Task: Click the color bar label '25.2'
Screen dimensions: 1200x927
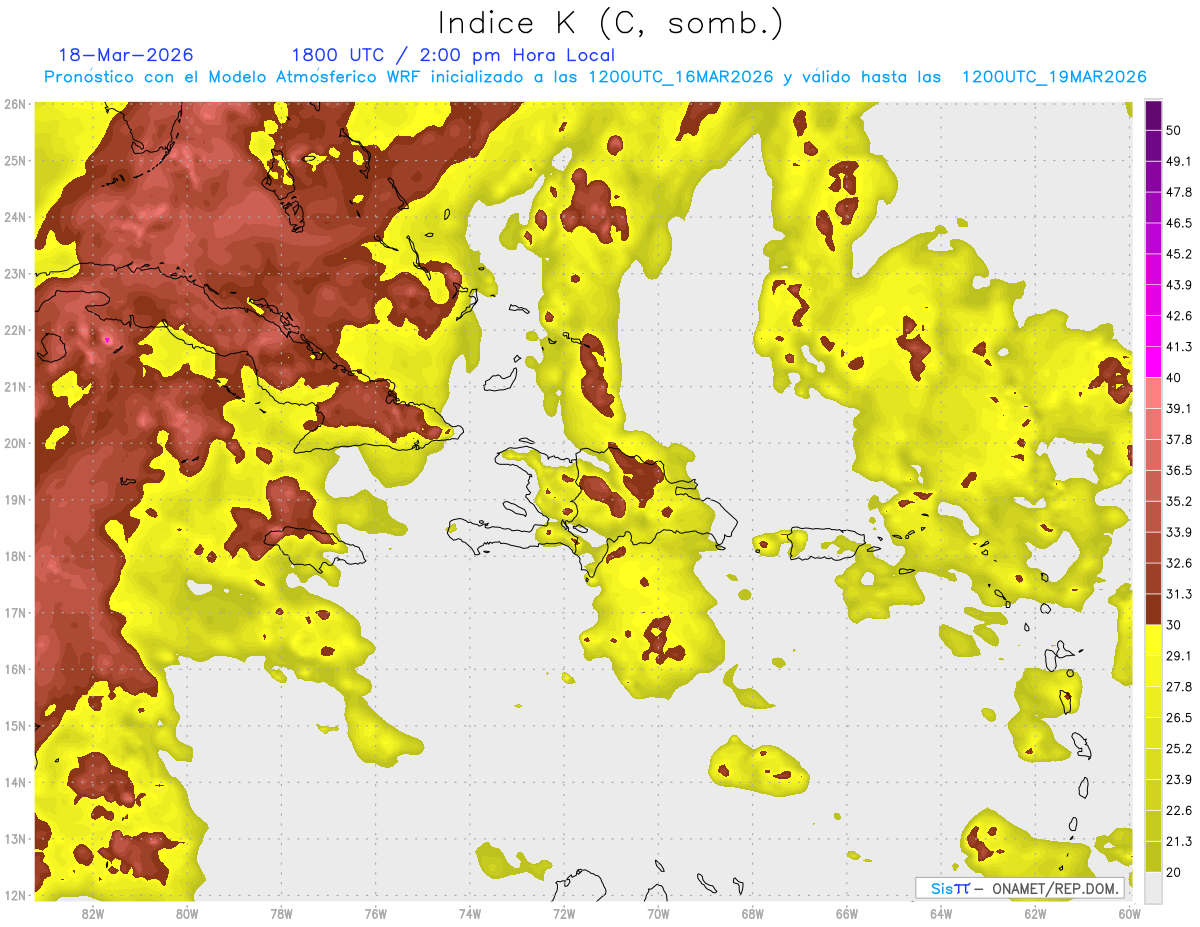Action: click(1179, 749)
